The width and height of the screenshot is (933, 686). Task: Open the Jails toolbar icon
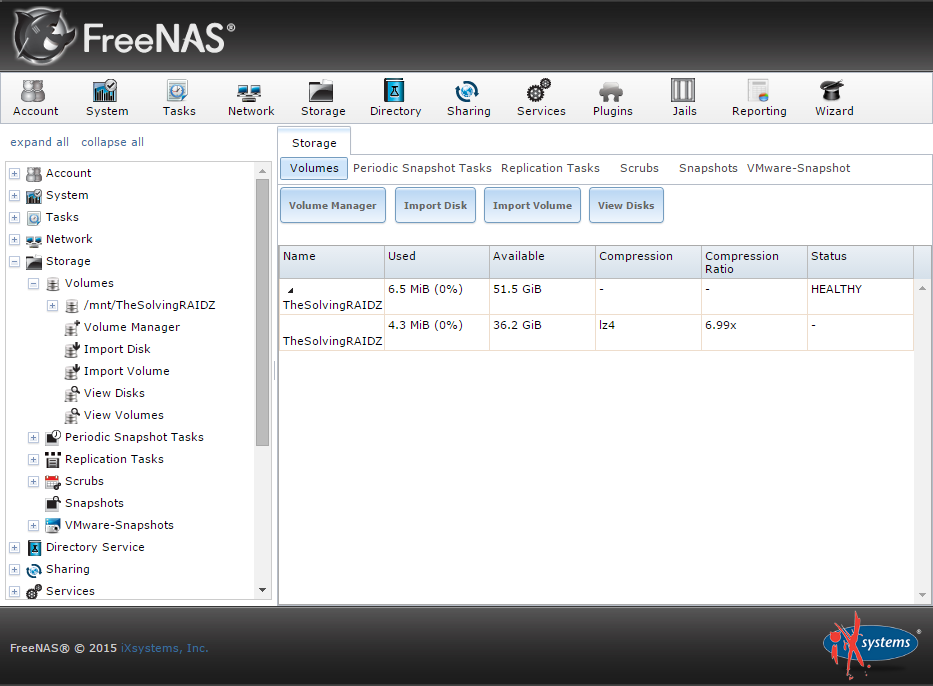[684, 98]
